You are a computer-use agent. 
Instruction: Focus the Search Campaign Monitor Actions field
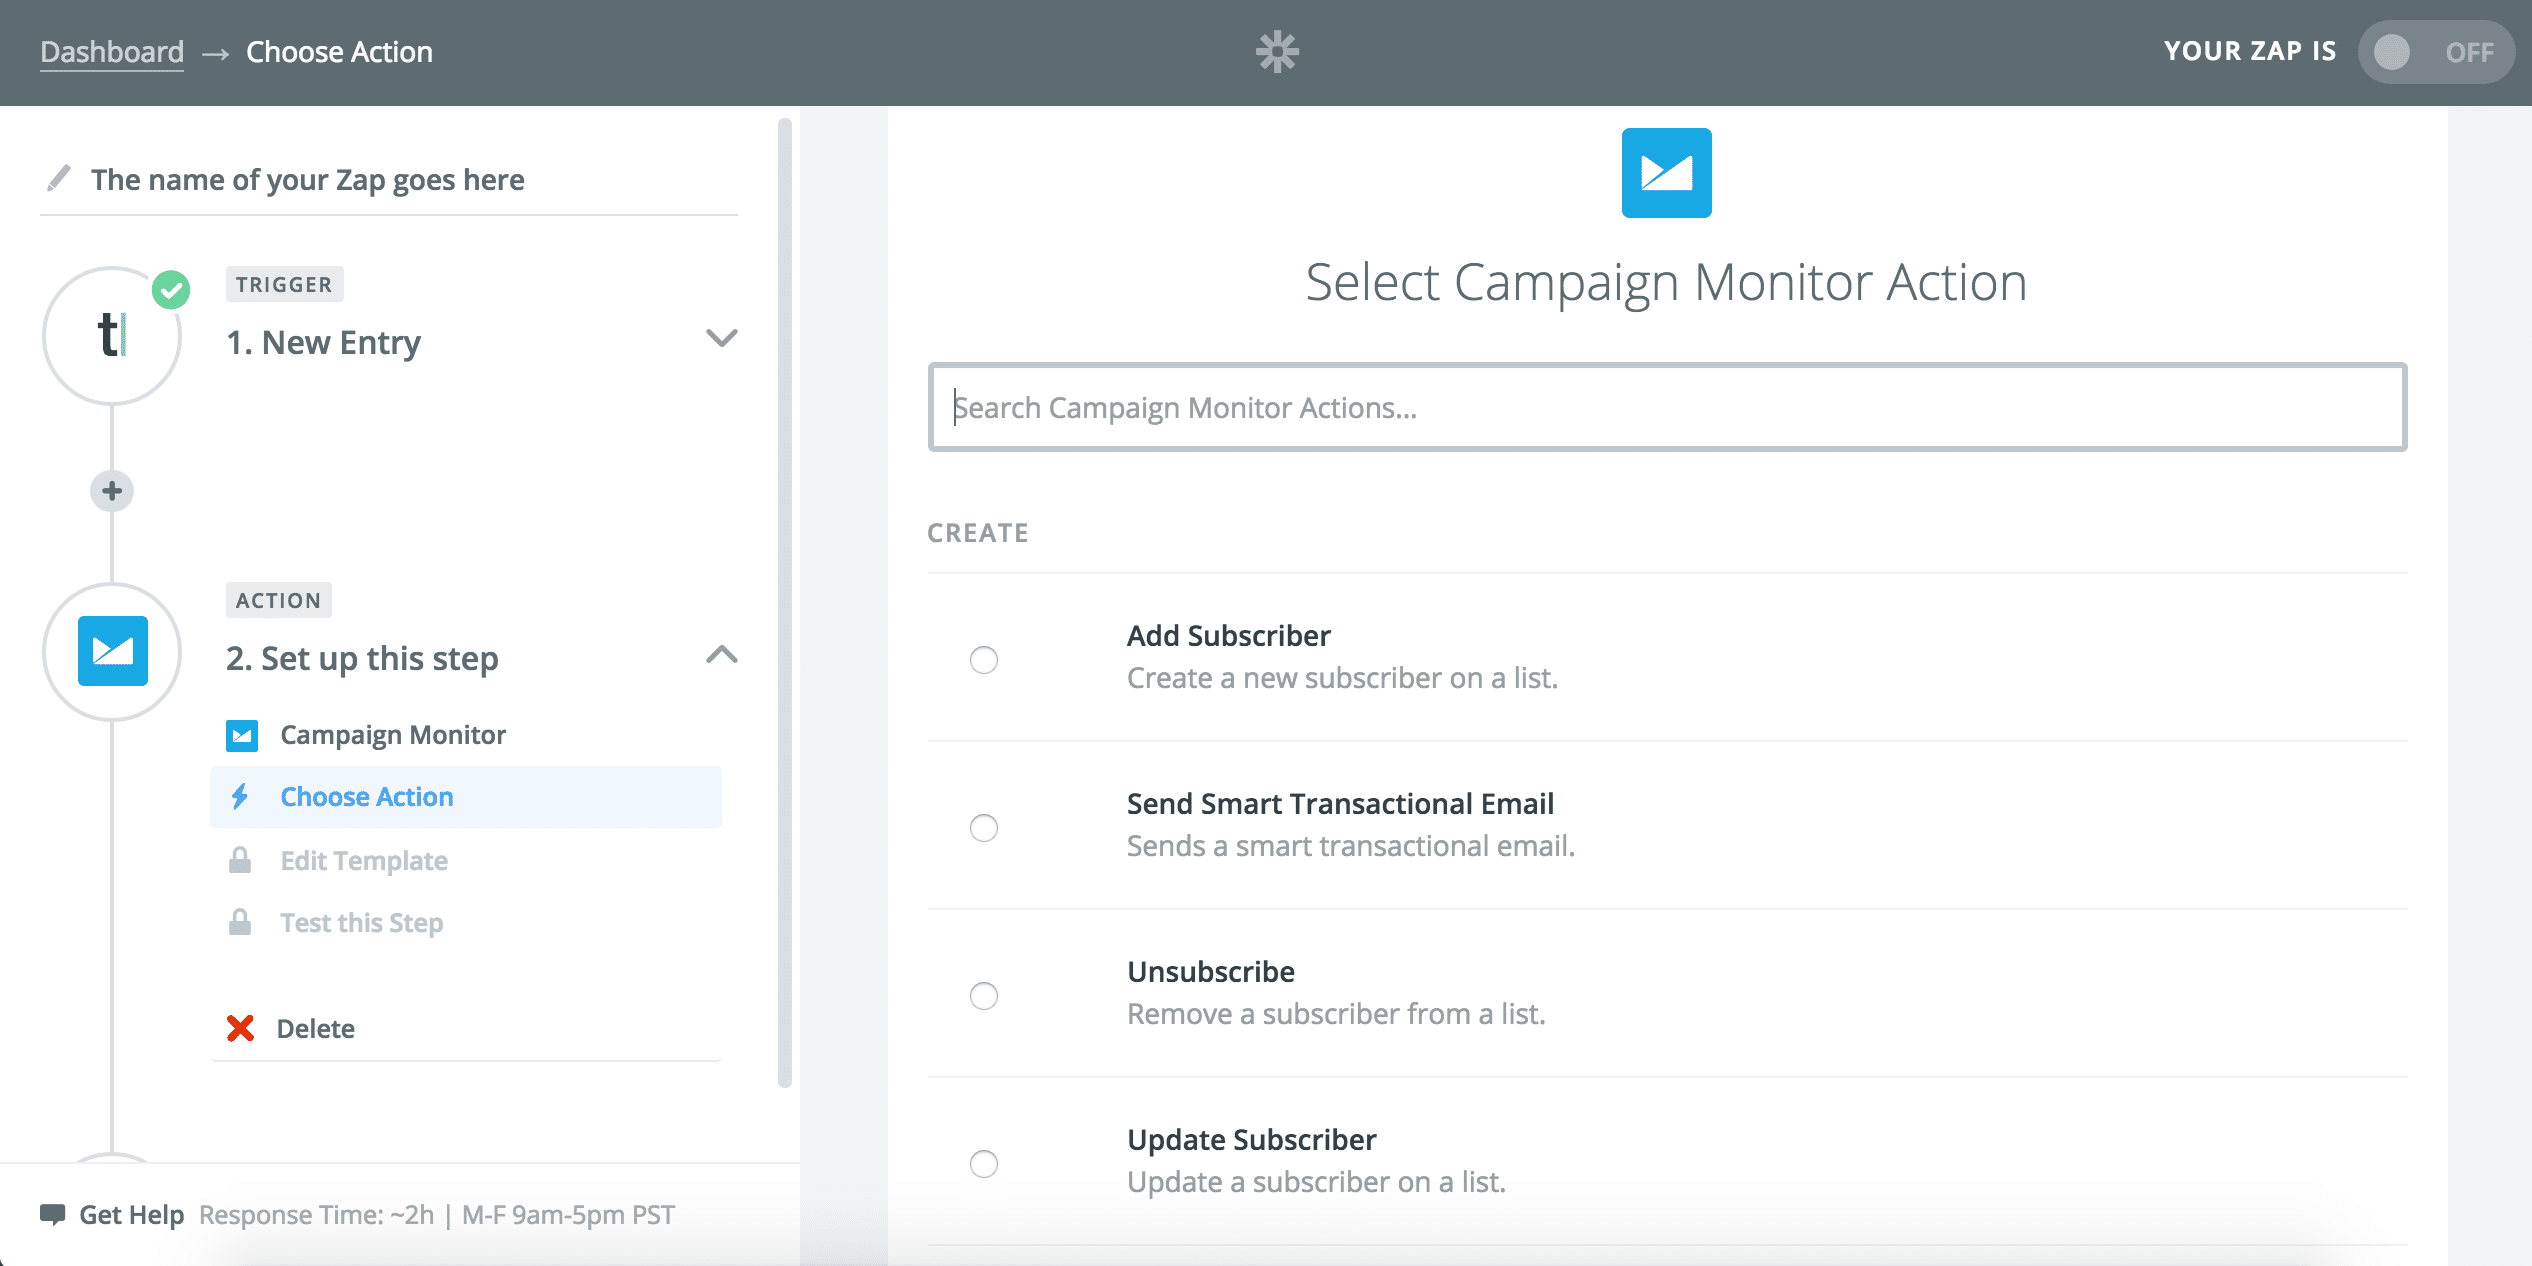coord(1667,407)
